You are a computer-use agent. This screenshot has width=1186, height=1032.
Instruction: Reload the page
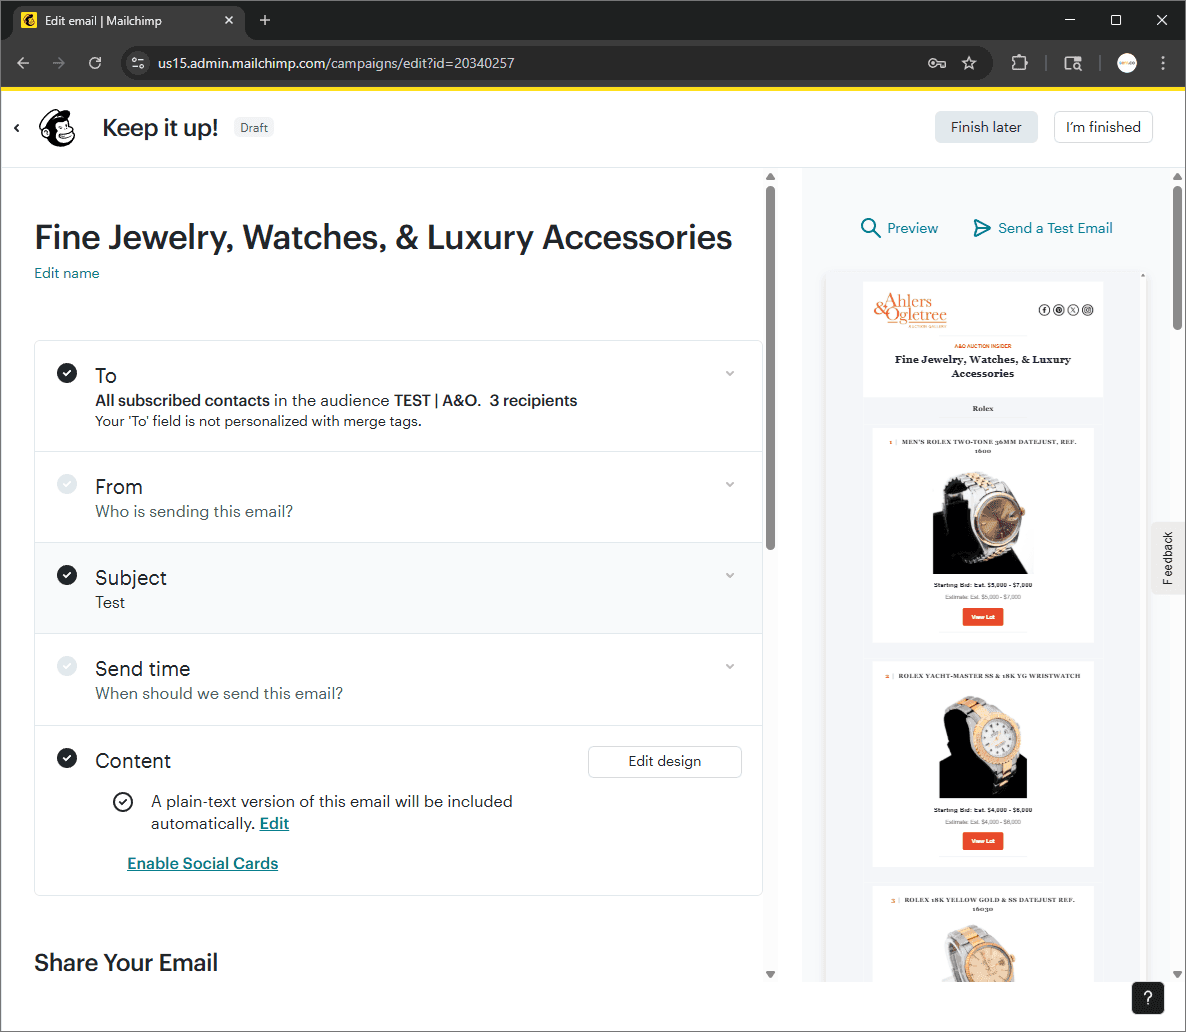95,63
